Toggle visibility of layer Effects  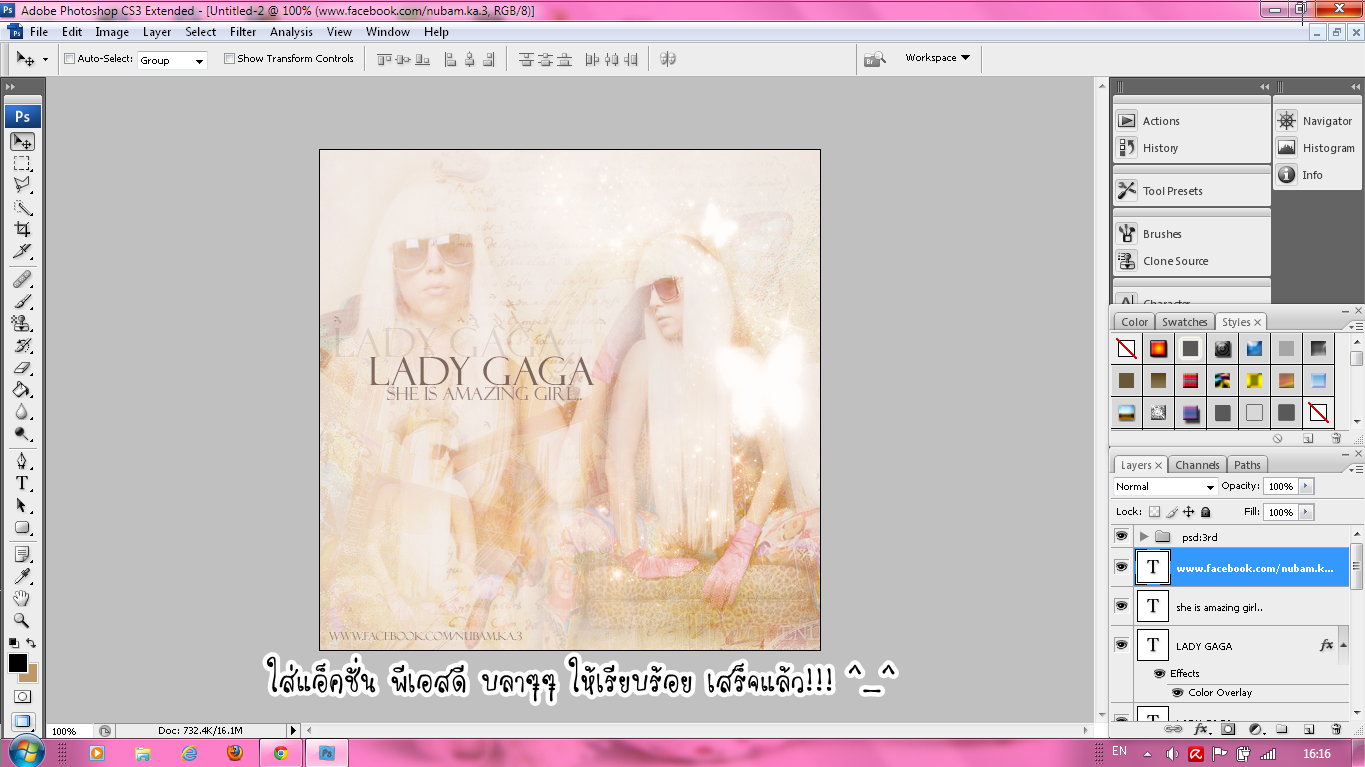point(1160,674)
